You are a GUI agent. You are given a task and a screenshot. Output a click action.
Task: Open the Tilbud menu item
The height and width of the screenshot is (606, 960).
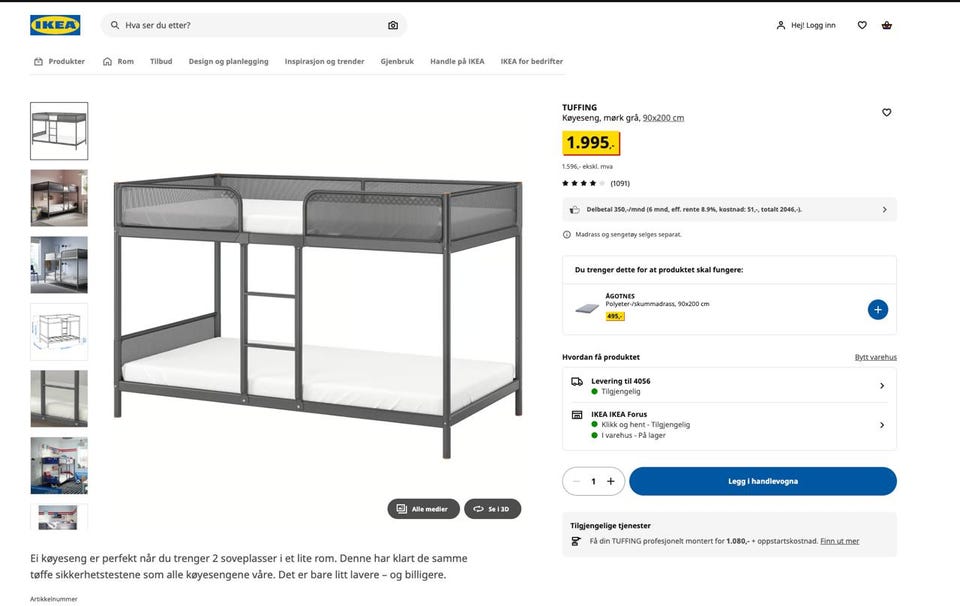[161, 61]
